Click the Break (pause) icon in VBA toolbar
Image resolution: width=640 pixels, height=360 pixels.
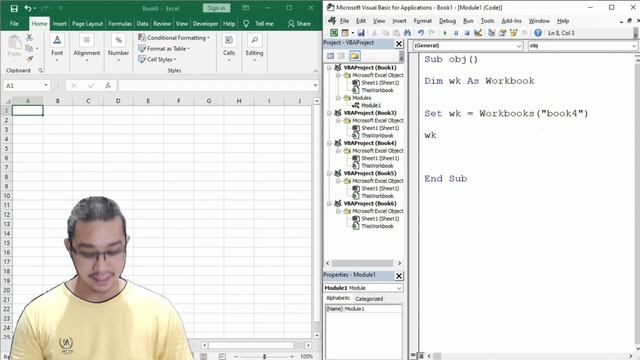[456, 33]
